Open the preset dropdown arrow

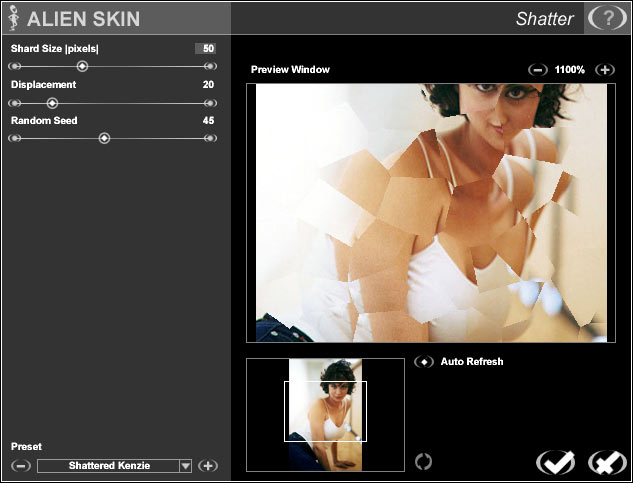point(185,466)
